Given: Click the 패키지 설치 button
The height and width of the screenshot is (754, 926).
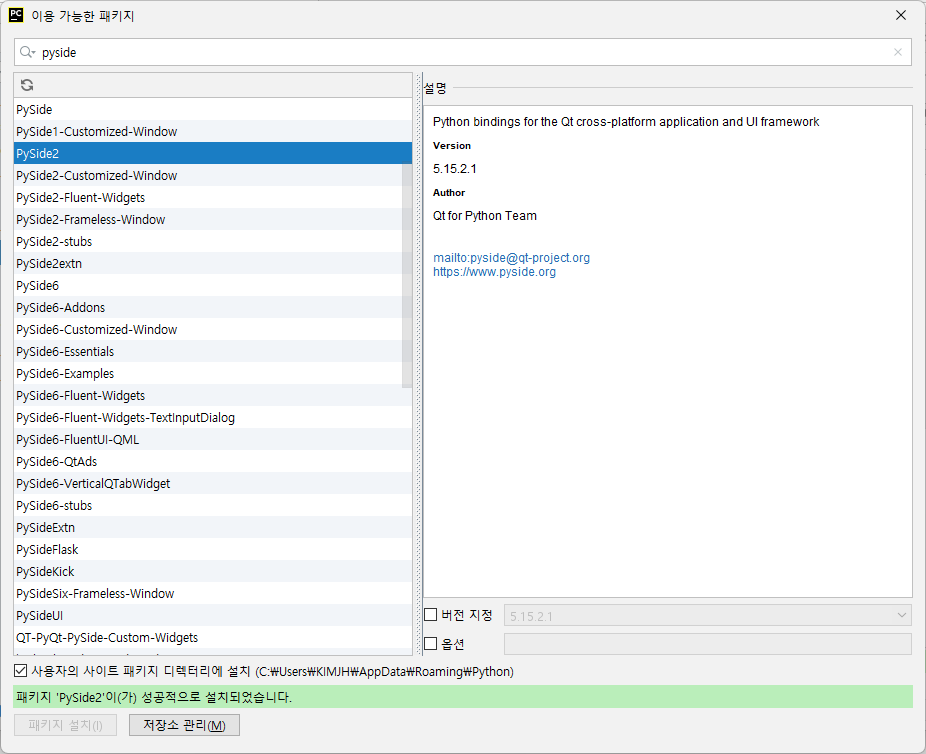Looking at the screenshot, I should 66,725.
